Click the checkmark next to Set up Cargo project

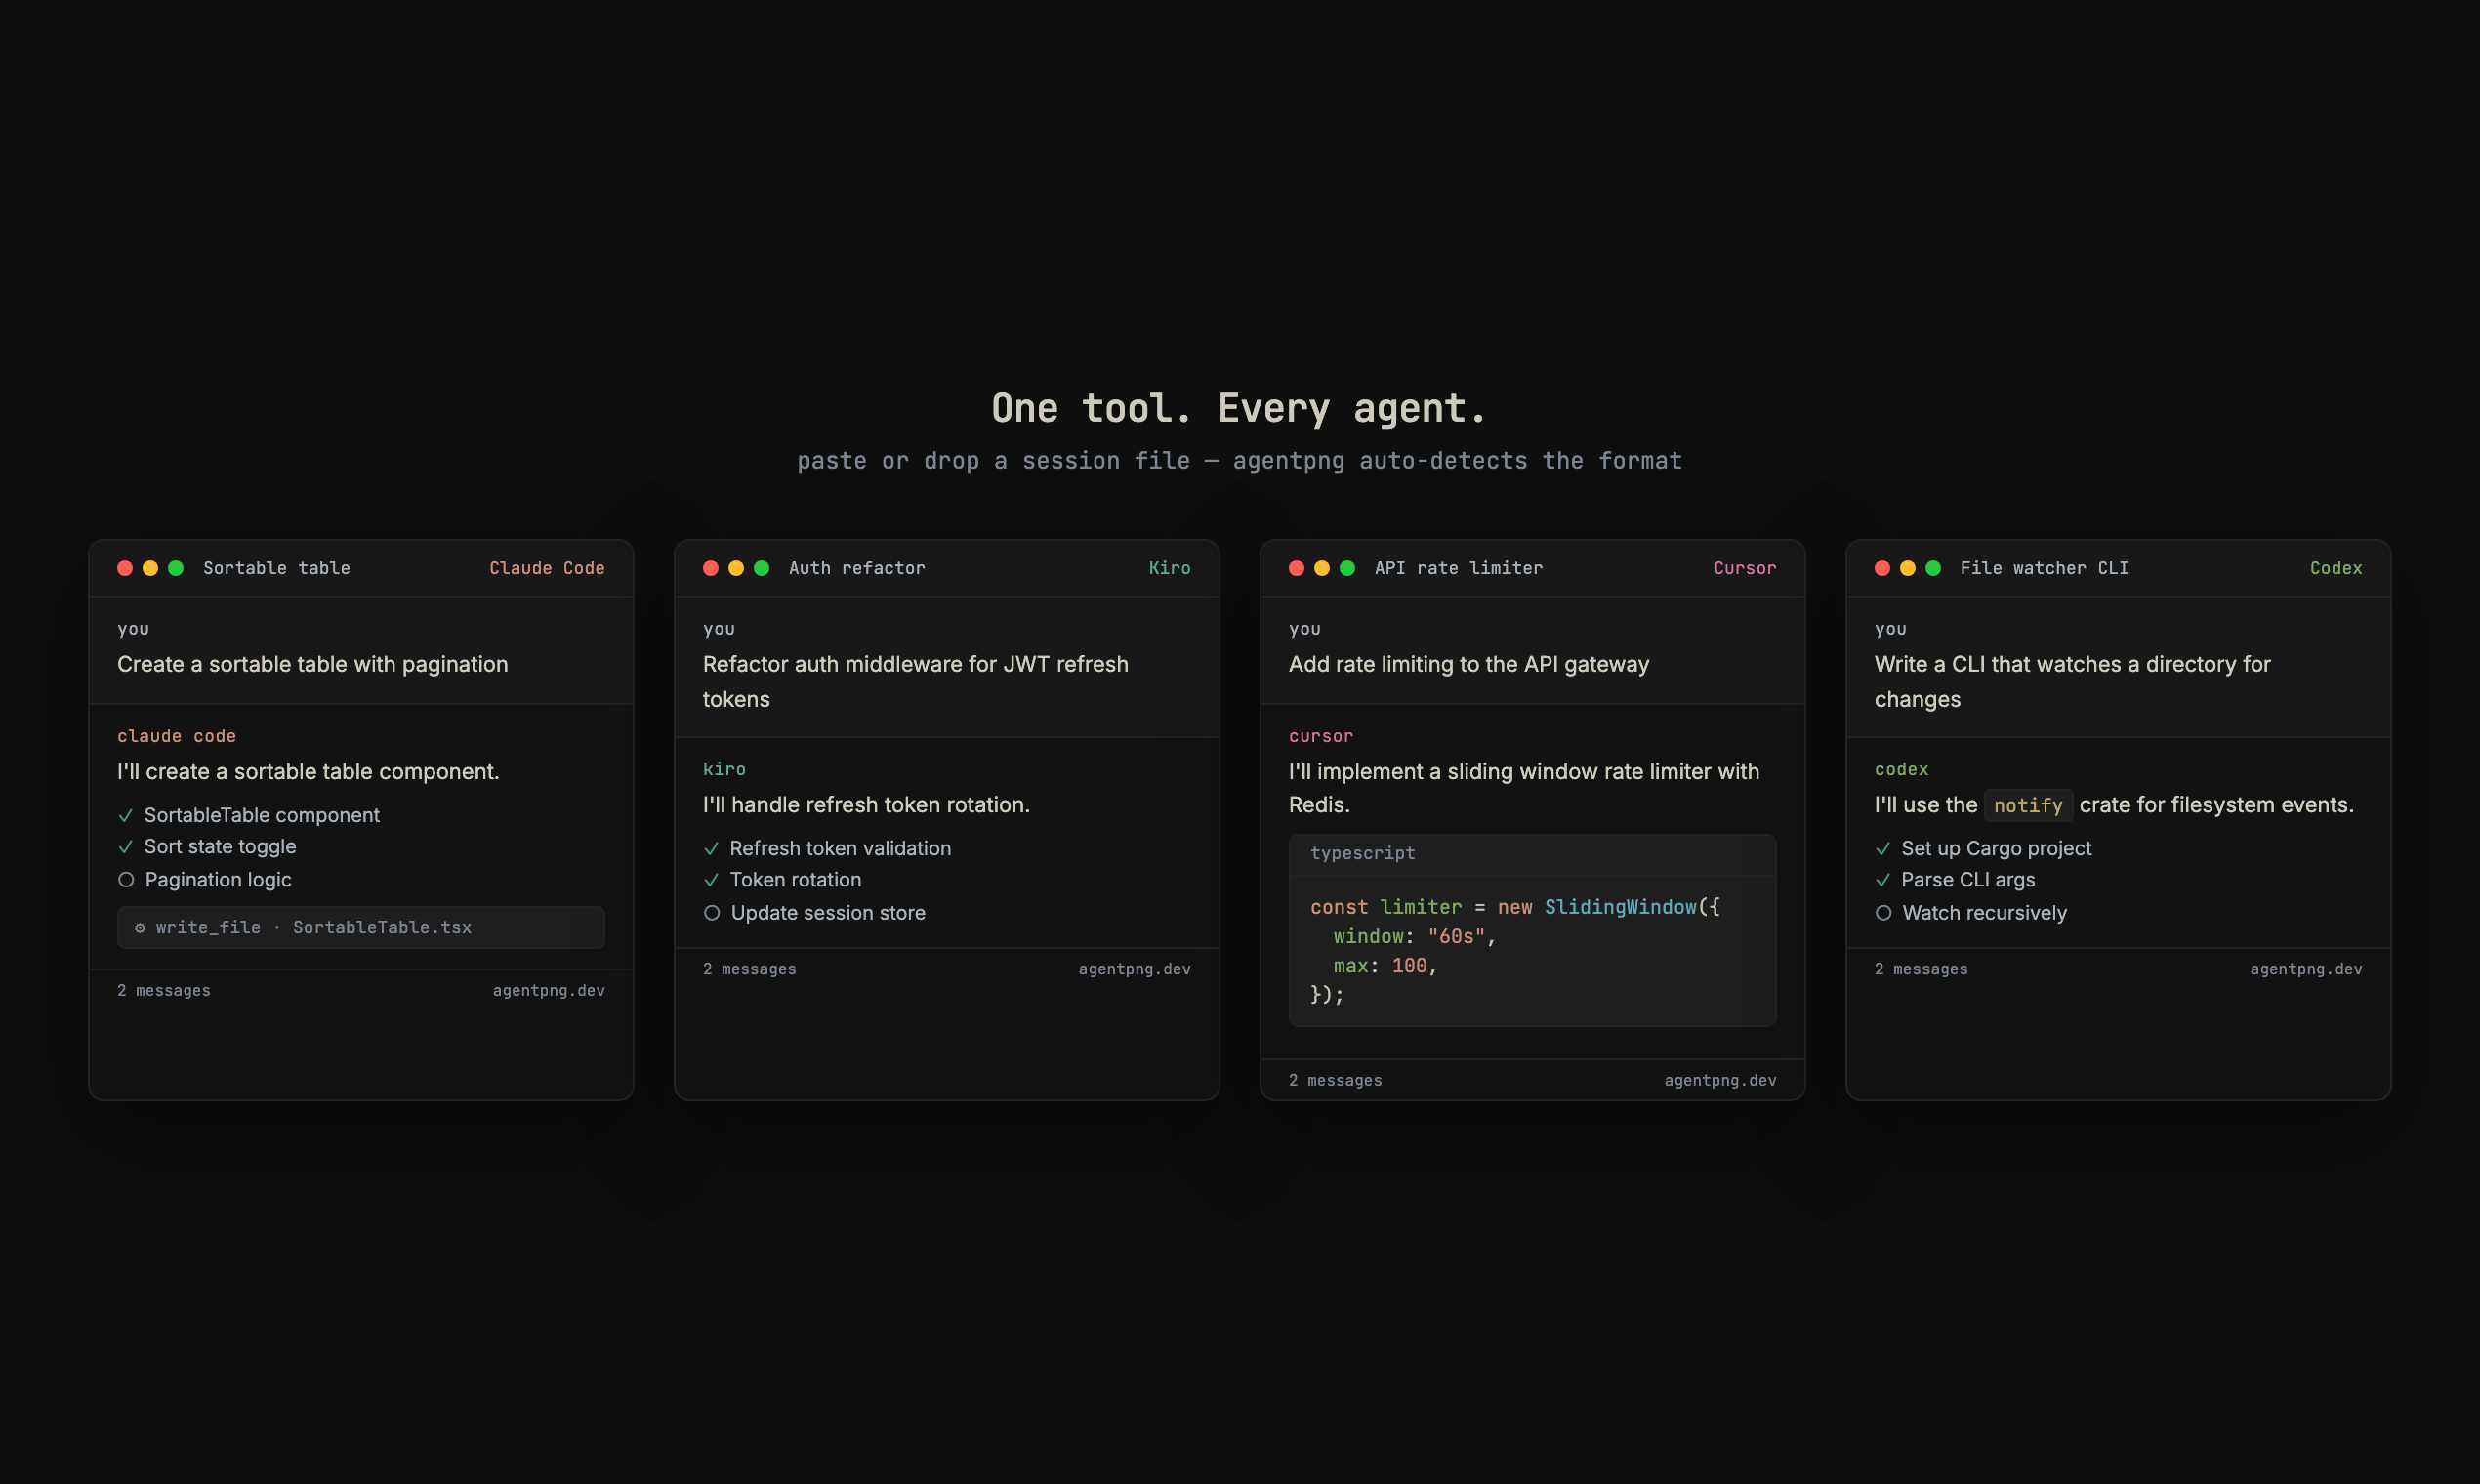click(1883, 847)
